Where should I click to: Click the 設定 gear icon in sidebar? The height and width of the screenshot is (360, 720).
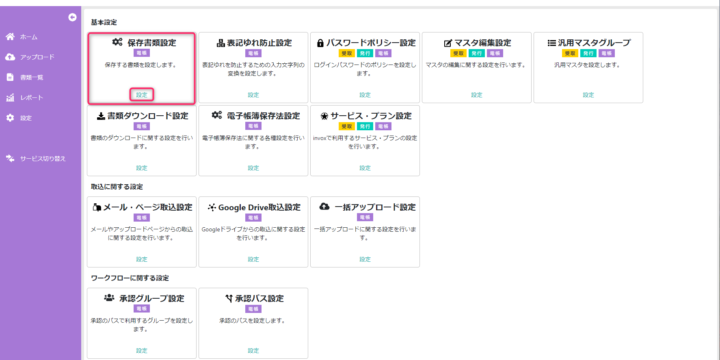pos(10,118)
